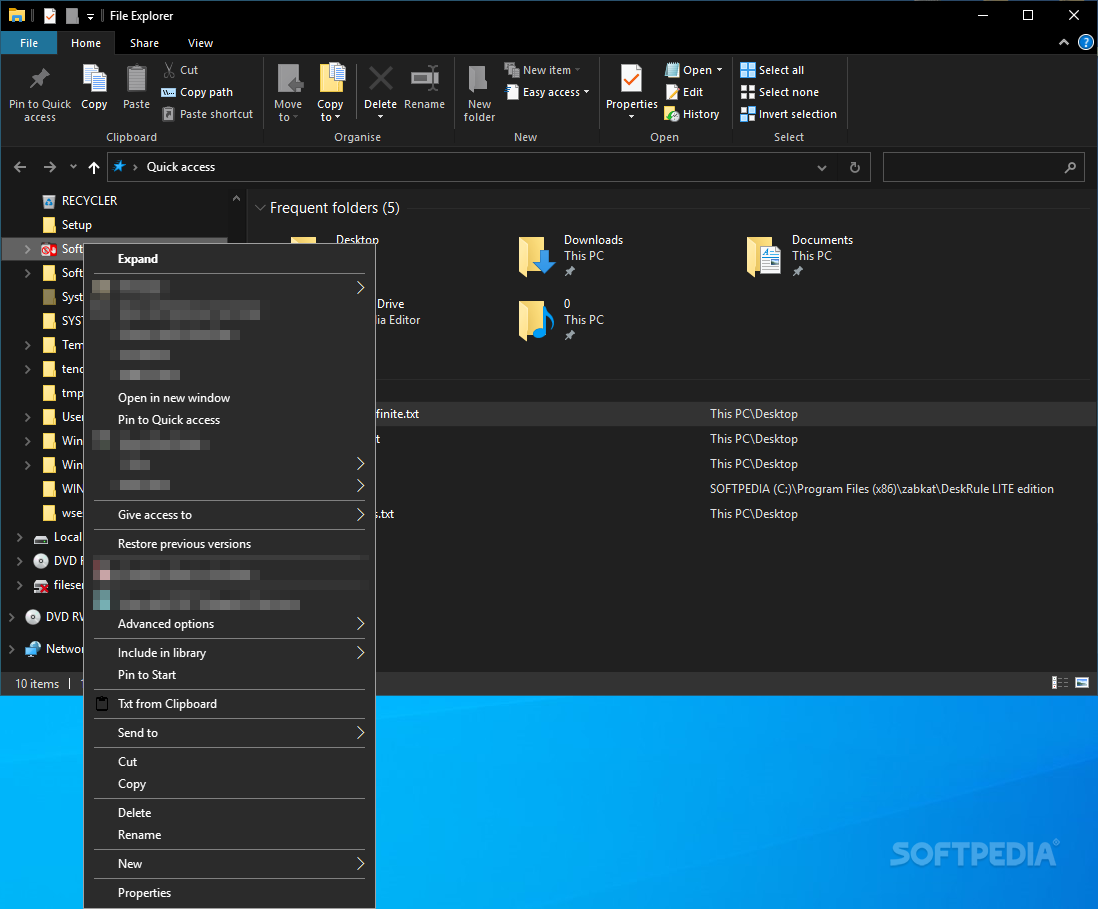Screen dimensions: 1098x909
Task: Switch to the Share tab
Action: click(x=144, y=43)
